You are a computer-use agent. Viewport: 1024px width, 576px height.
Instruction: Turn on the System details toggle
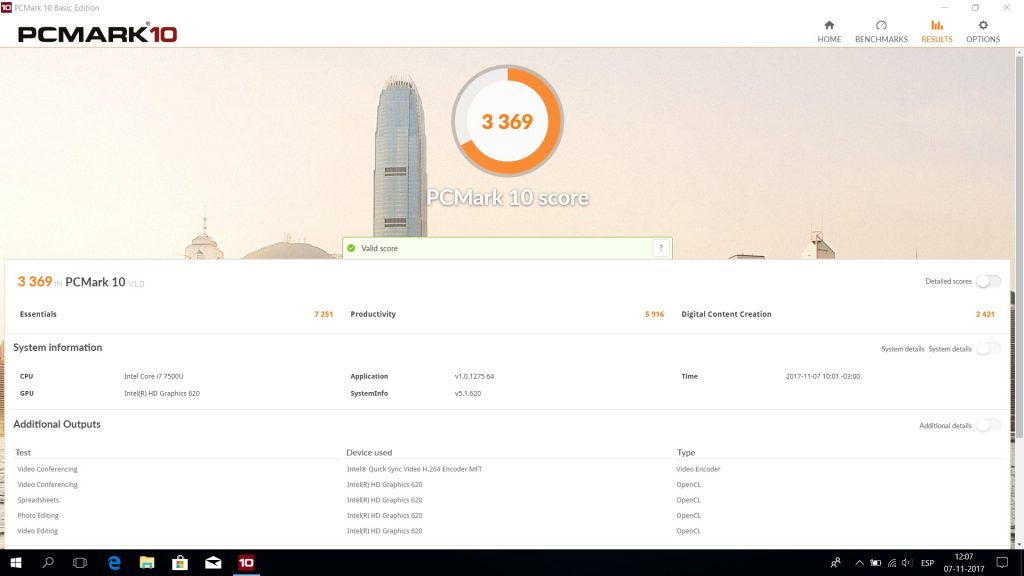988,349
